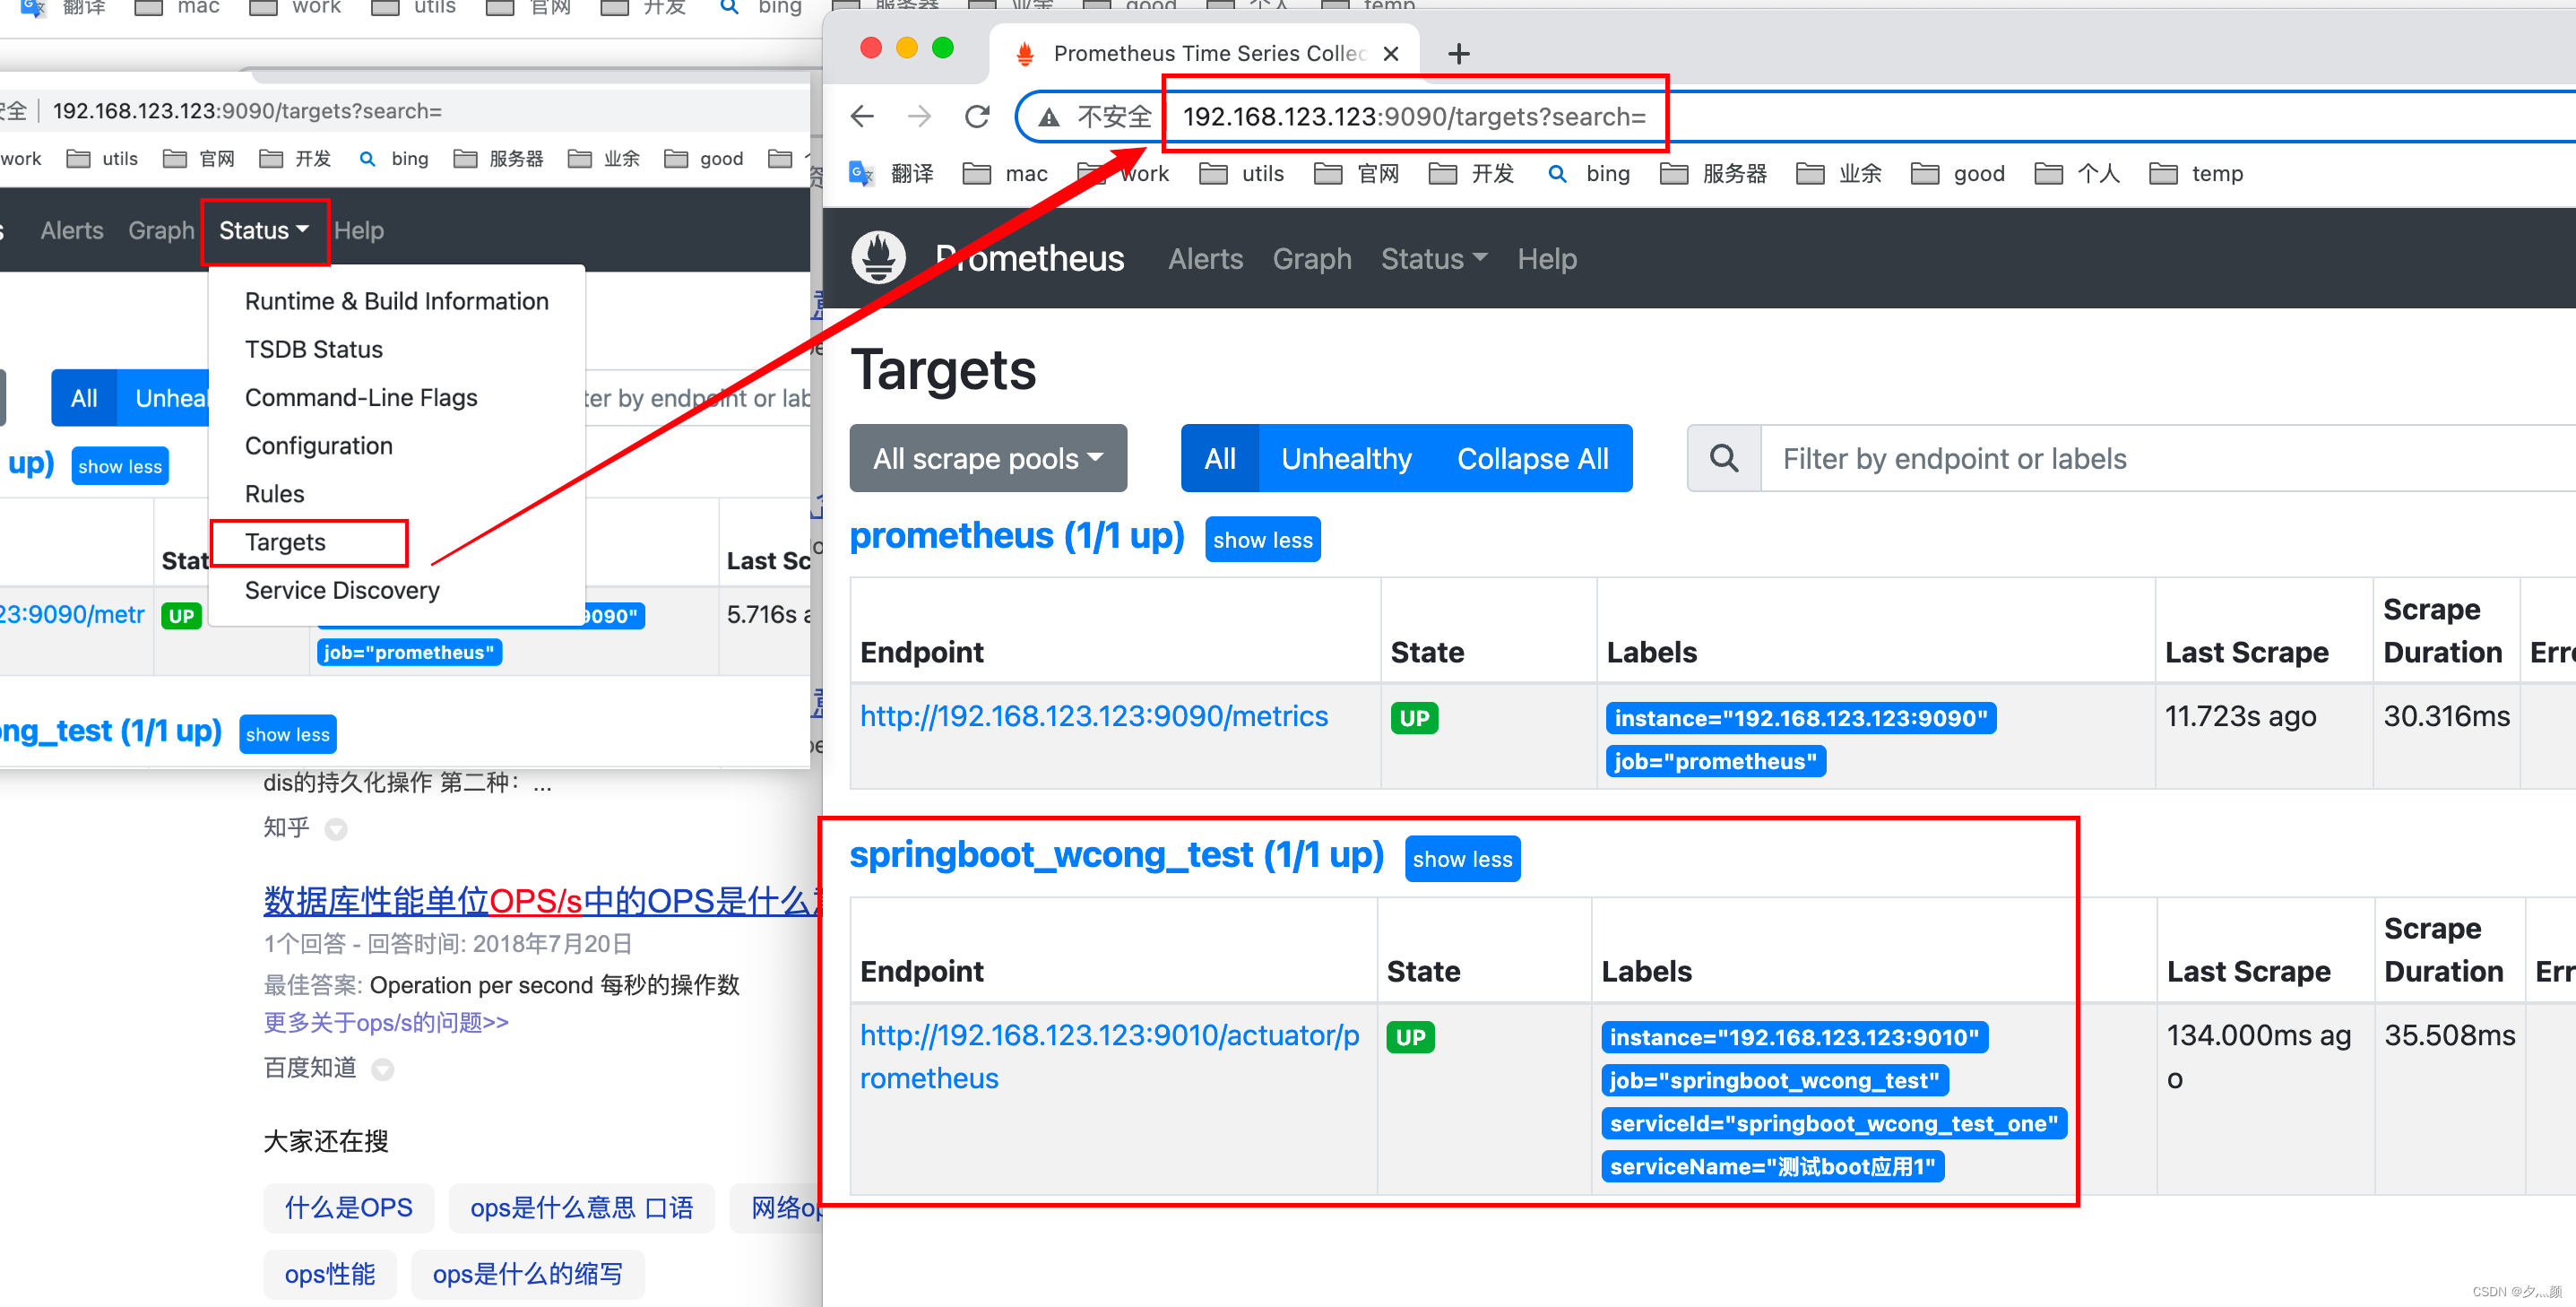Close the Prometheus Time Series tab
The image size is (2576, 1307).
point(1391,54)
